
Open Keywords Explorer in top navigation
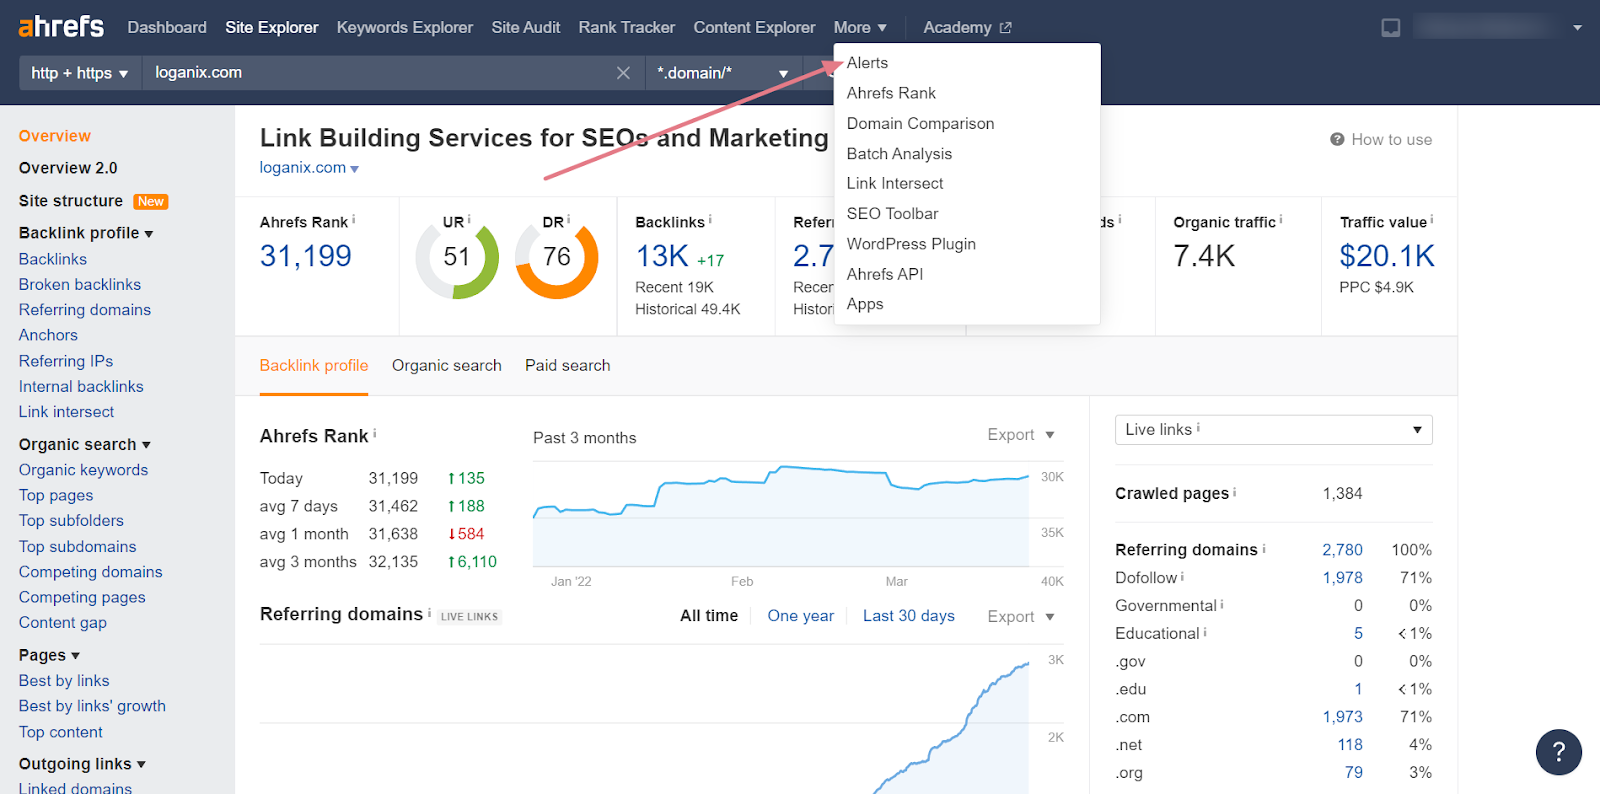405,28
